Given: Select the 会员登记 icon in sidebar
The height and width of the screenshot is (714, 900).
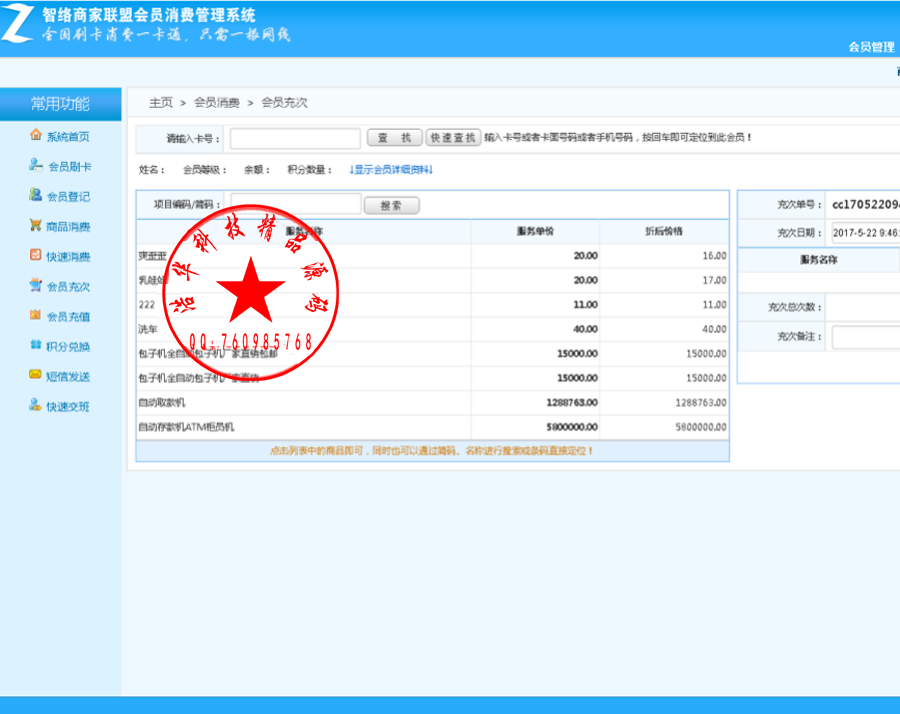Looking at the screenshot, I should pyautogui.click(x=36, y=195).
